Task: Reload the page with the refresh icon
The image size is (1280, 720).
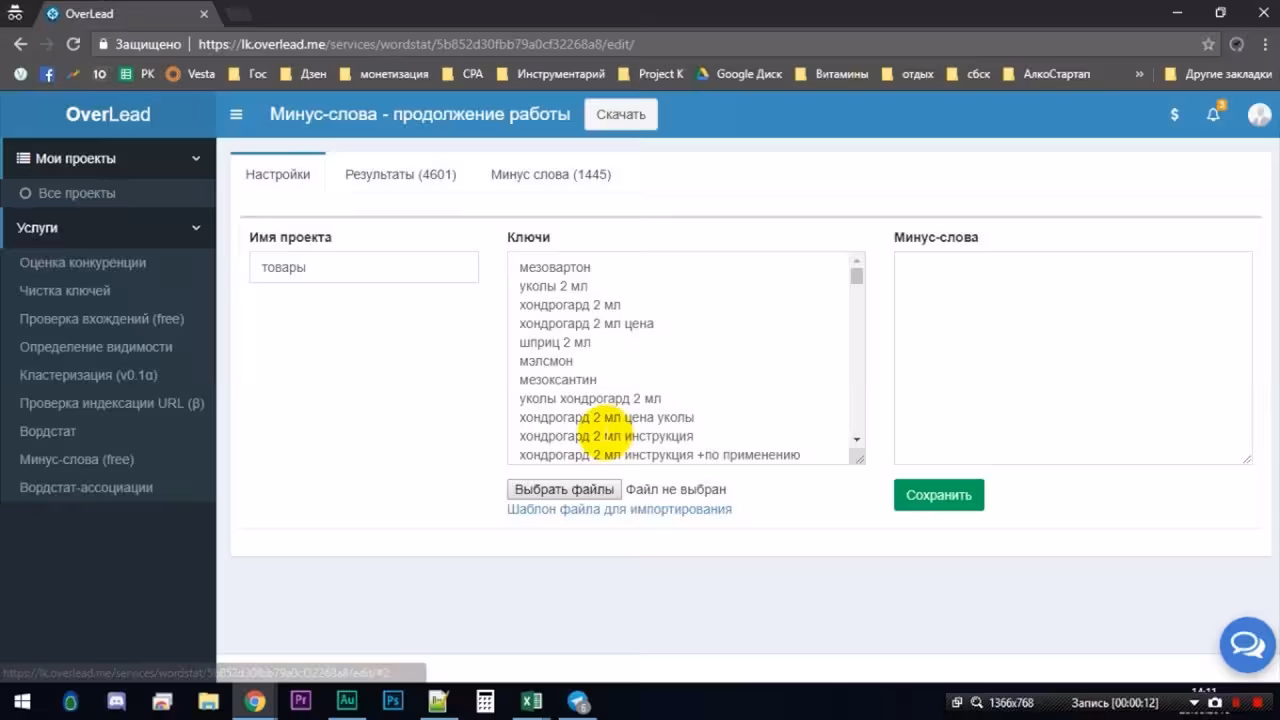Action: (x=73, y=44)
